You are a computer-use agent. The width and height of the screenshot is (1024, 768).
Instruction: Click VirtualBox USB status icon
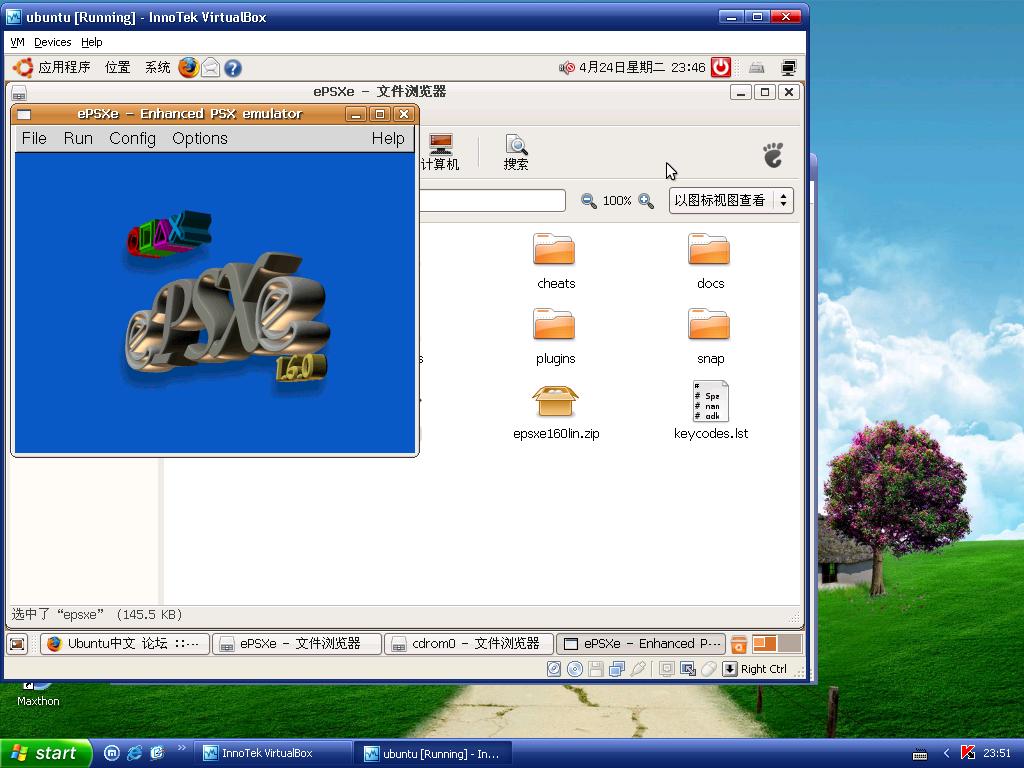tap(639, 669)
